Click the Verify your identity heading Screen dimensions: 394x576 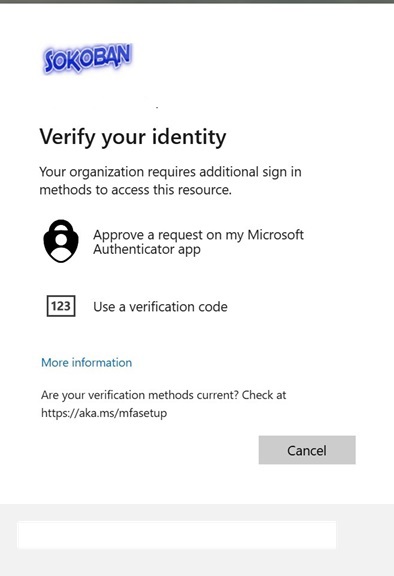click(x=133, y=137)
